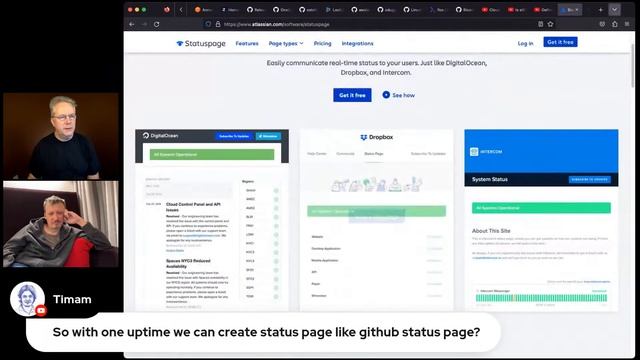Reload the current page
640x360 pixels.
(x=156, y=24)
